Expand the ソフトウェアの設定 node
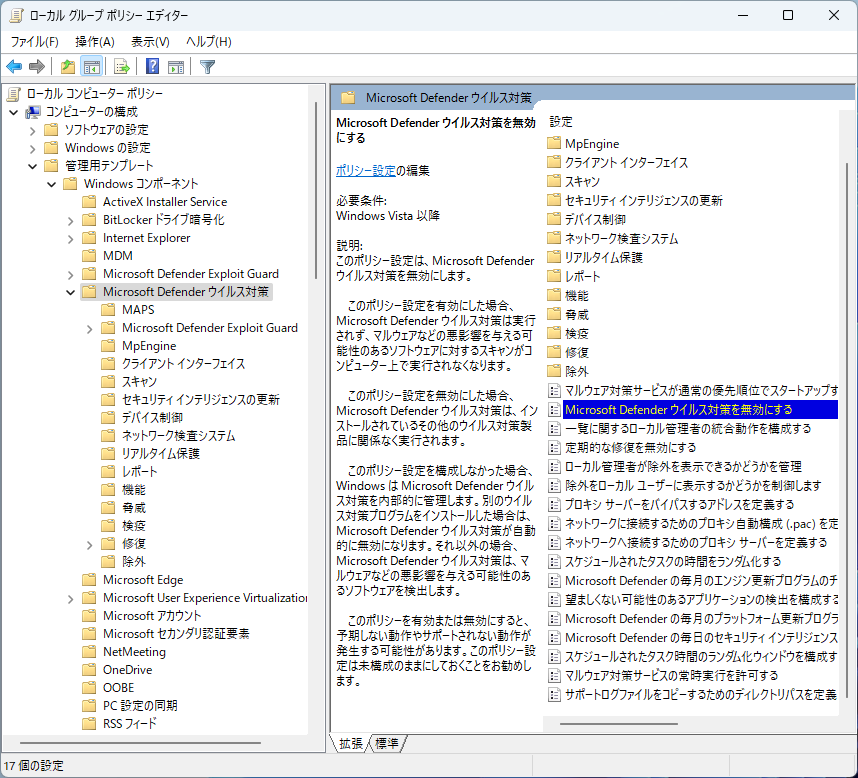This screenshot has height=778, width=858. (x=32, y=131)
